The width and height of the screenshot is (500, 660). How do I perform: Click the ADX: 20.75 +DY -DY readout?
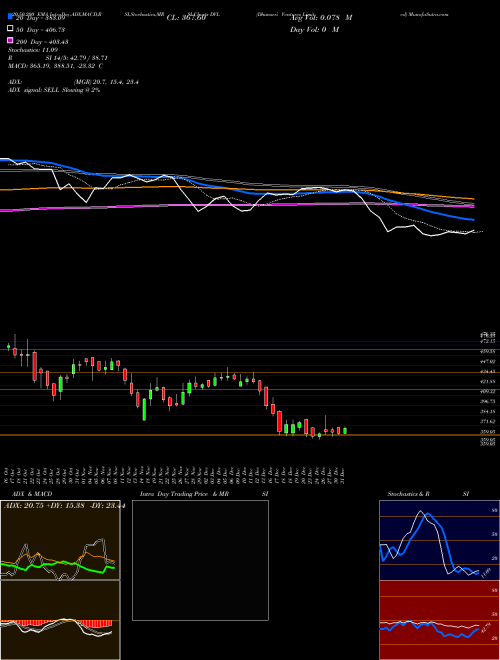[64, 506]
